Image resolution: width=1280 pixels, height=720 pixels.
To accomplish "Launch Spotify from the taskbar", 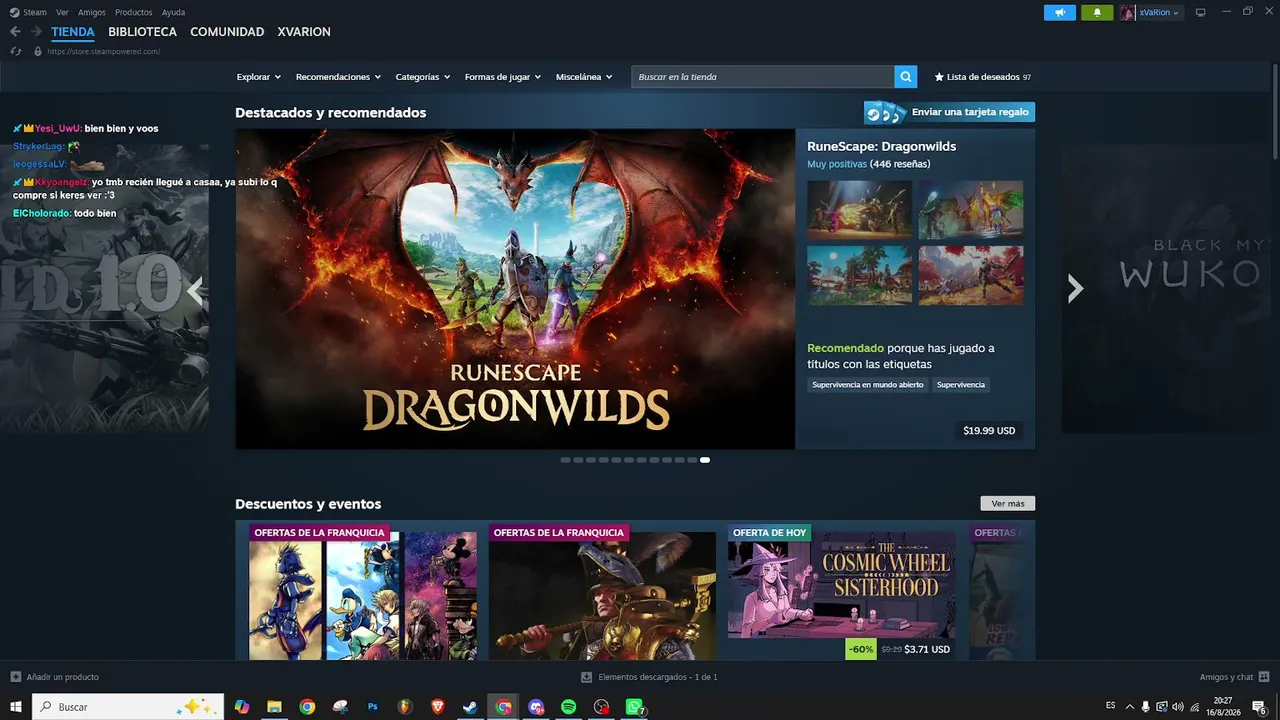I will (x=568, y=707).
